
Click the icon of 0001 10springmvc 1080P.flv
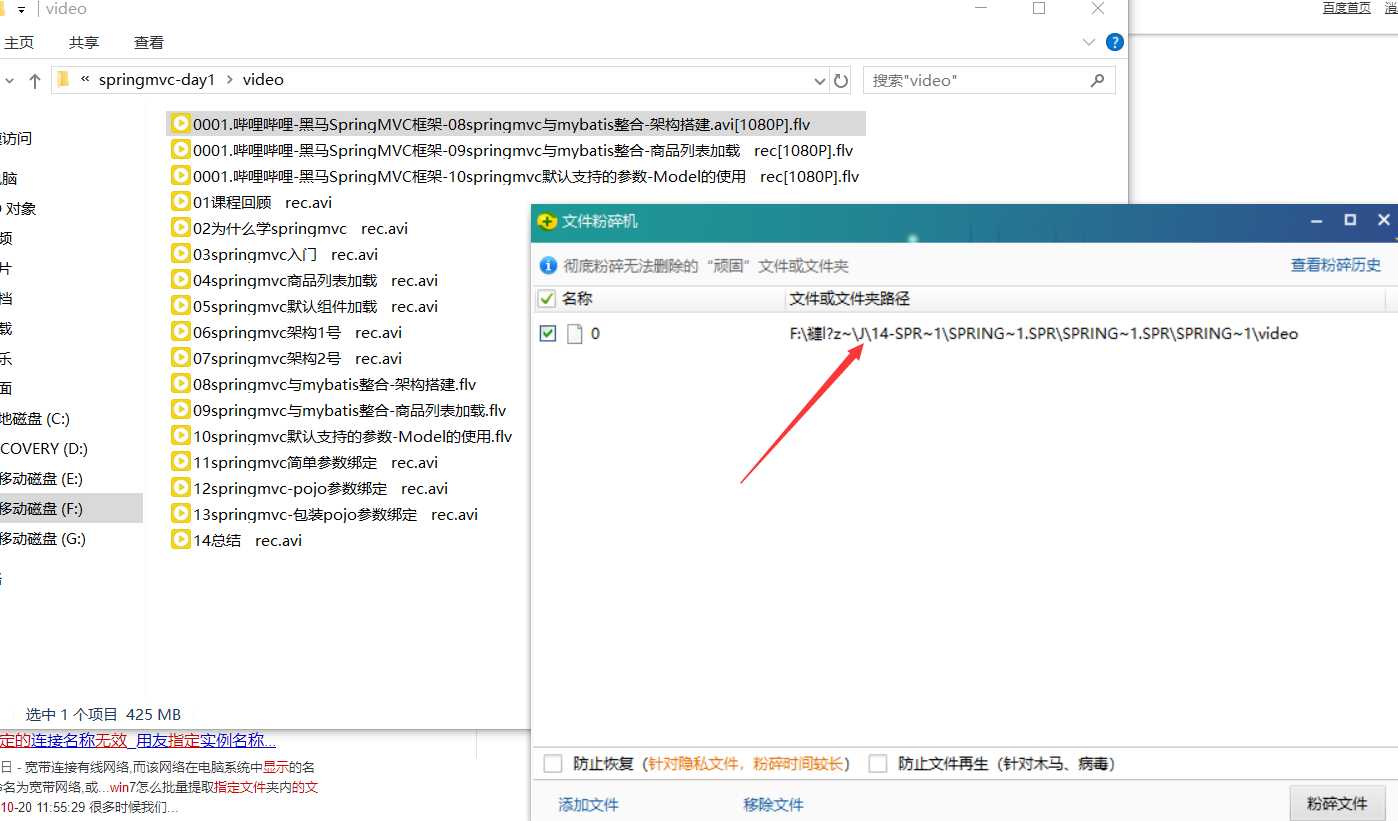(x=181, y=176)
